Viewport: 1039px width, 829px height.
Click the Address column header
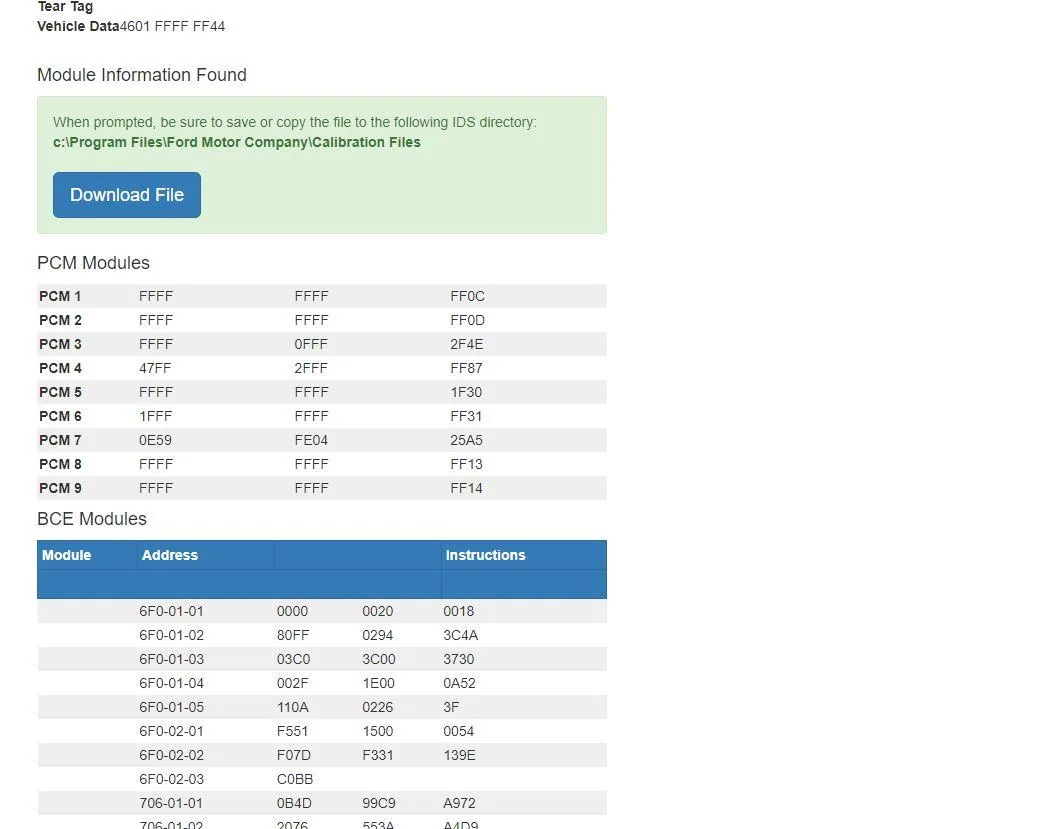click(170, 555)
